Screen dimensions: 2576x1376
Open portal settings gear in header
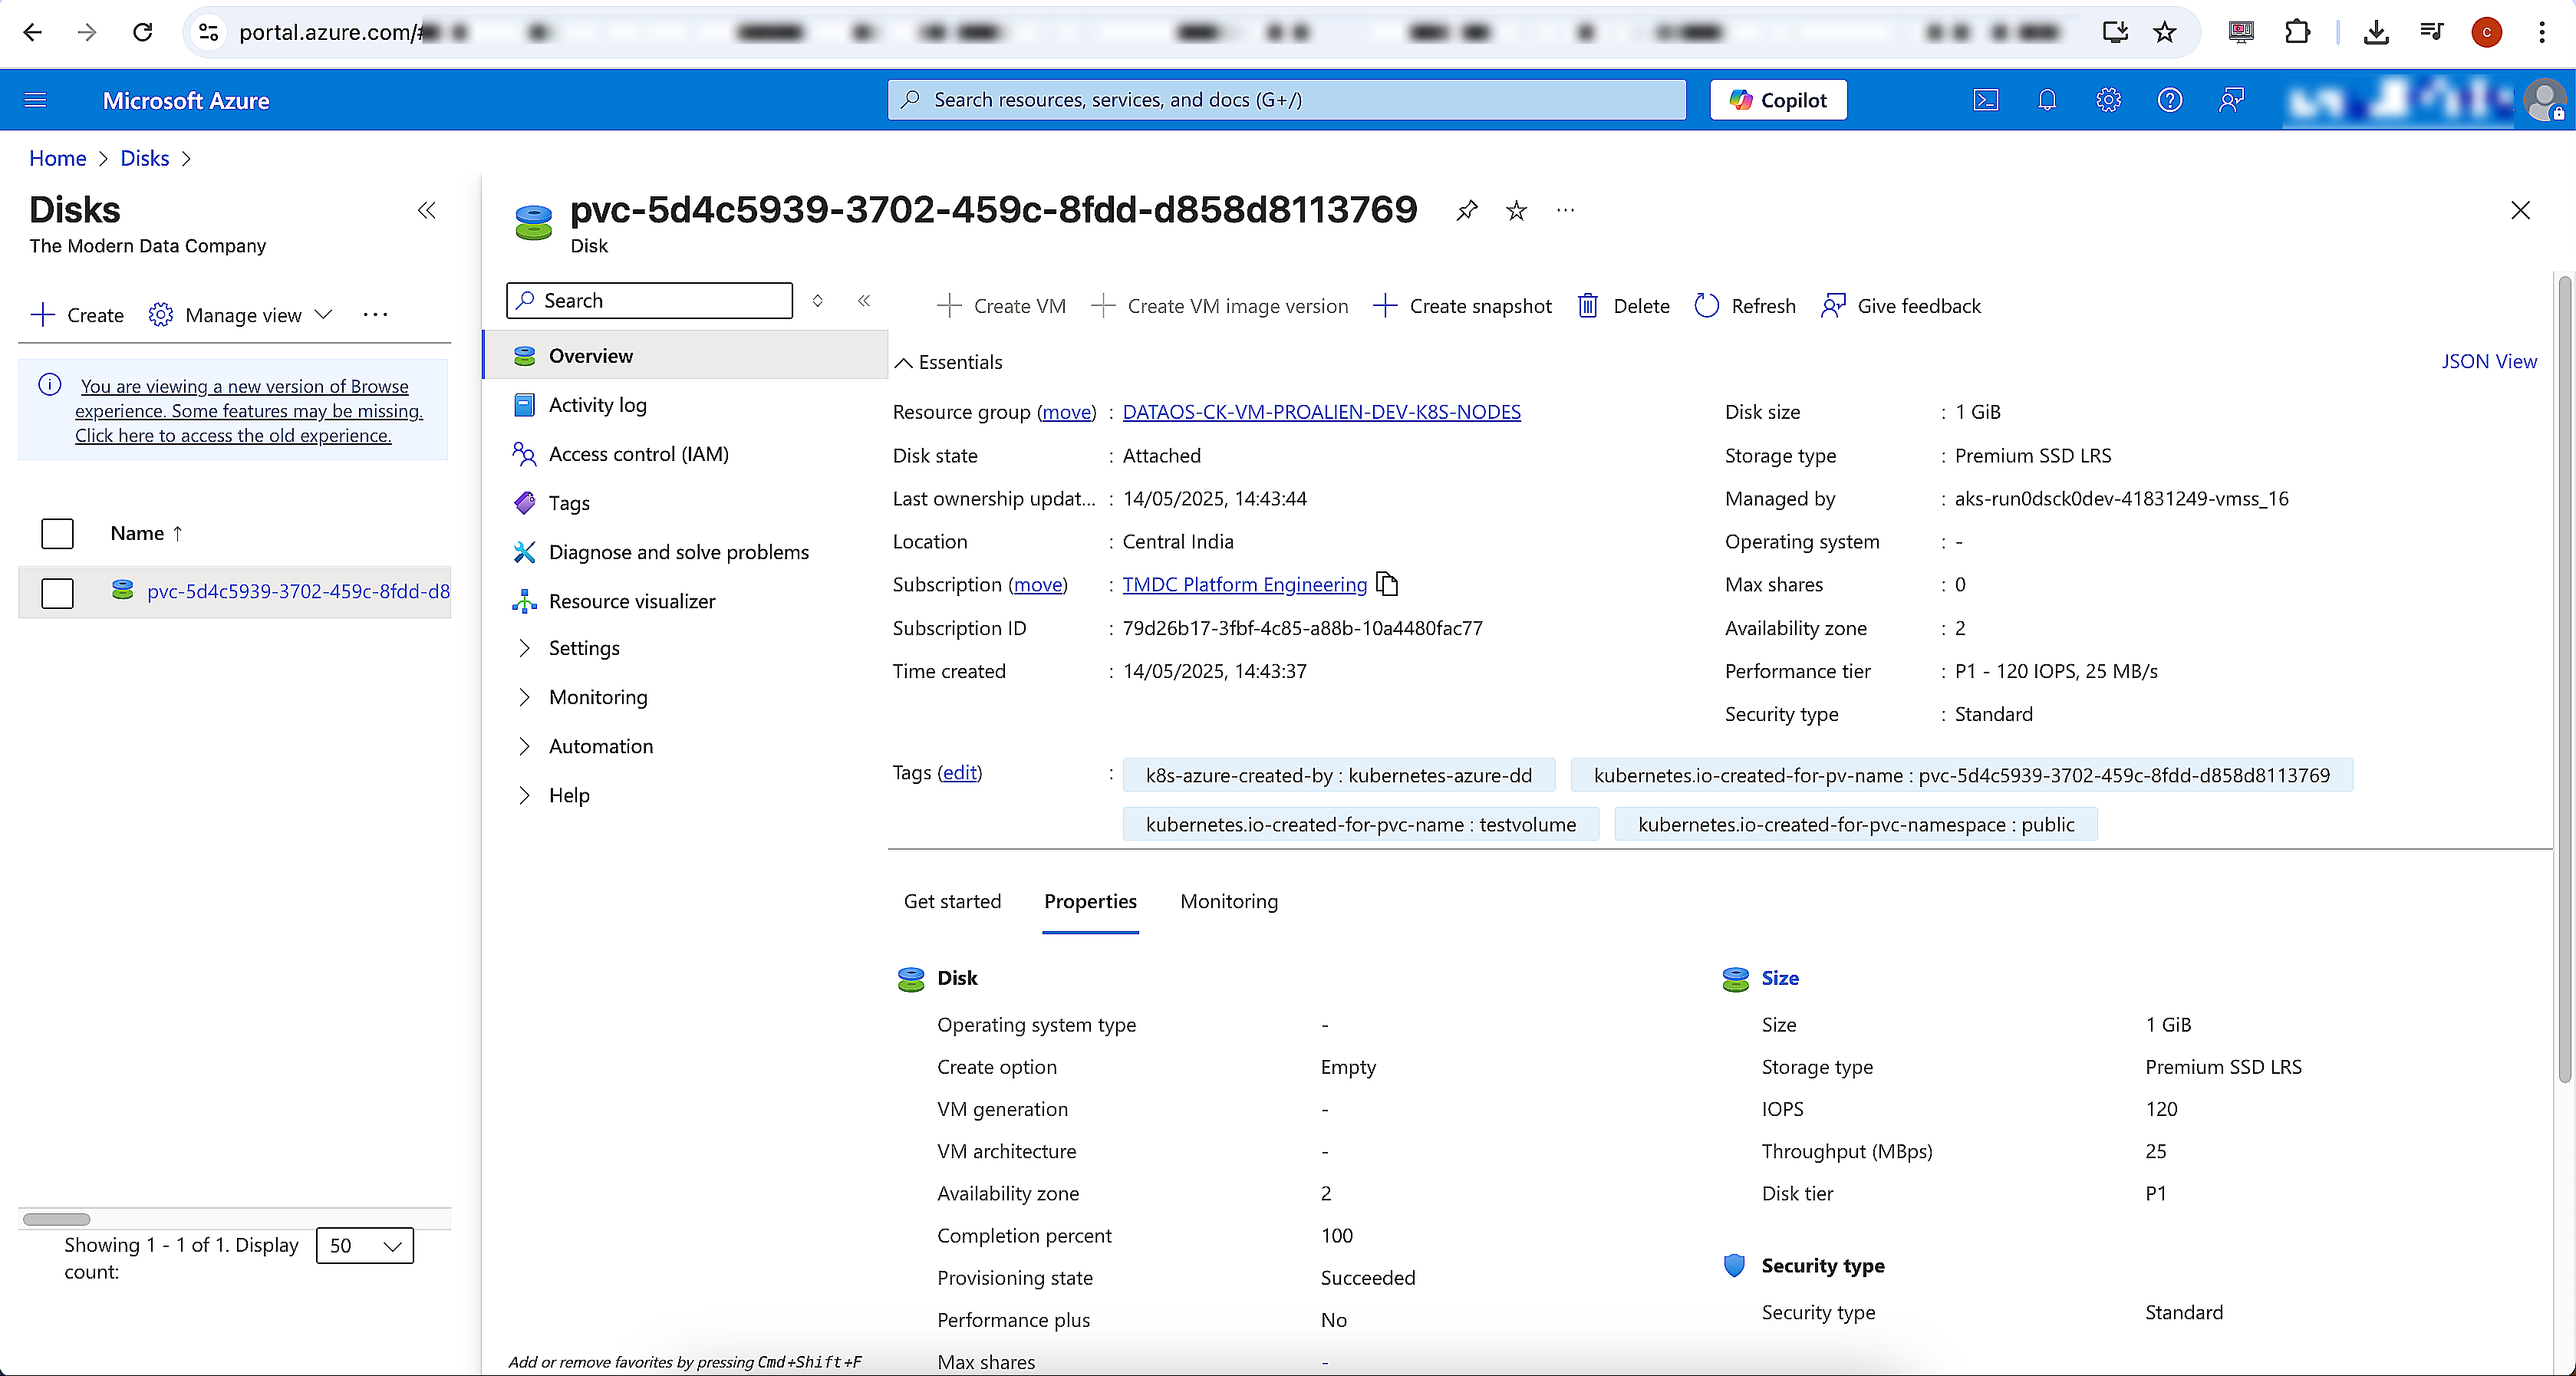pos(2108,100)
